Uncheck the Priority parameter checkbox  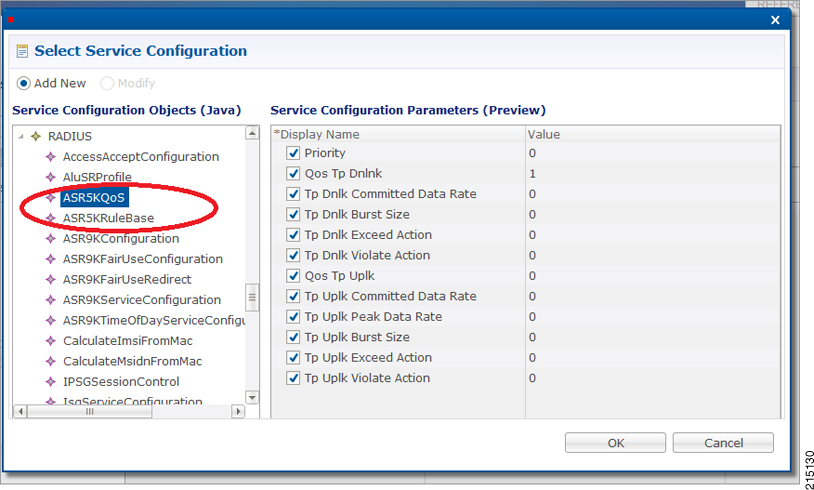[x=293, y=153]
